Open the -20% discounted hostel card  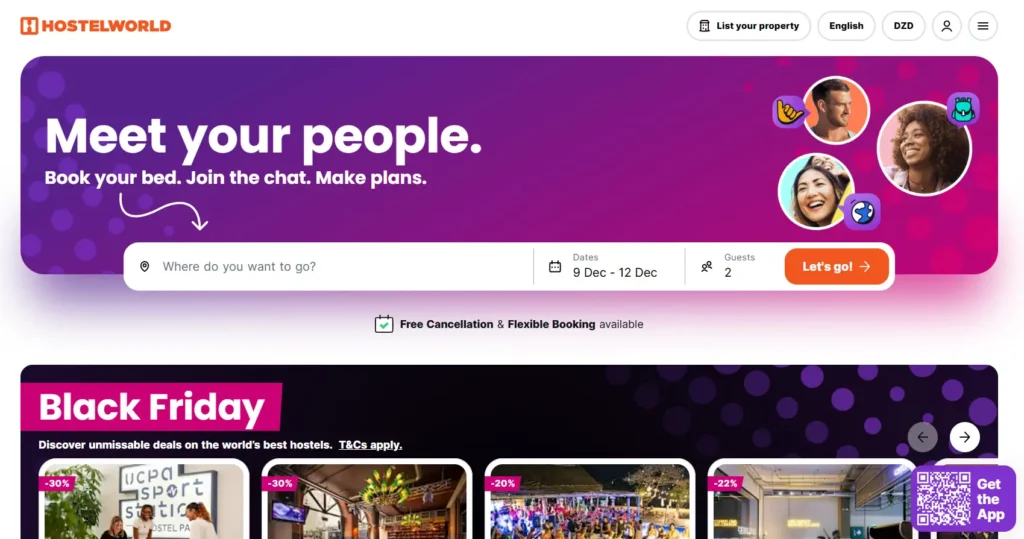[x=590, y=500]
